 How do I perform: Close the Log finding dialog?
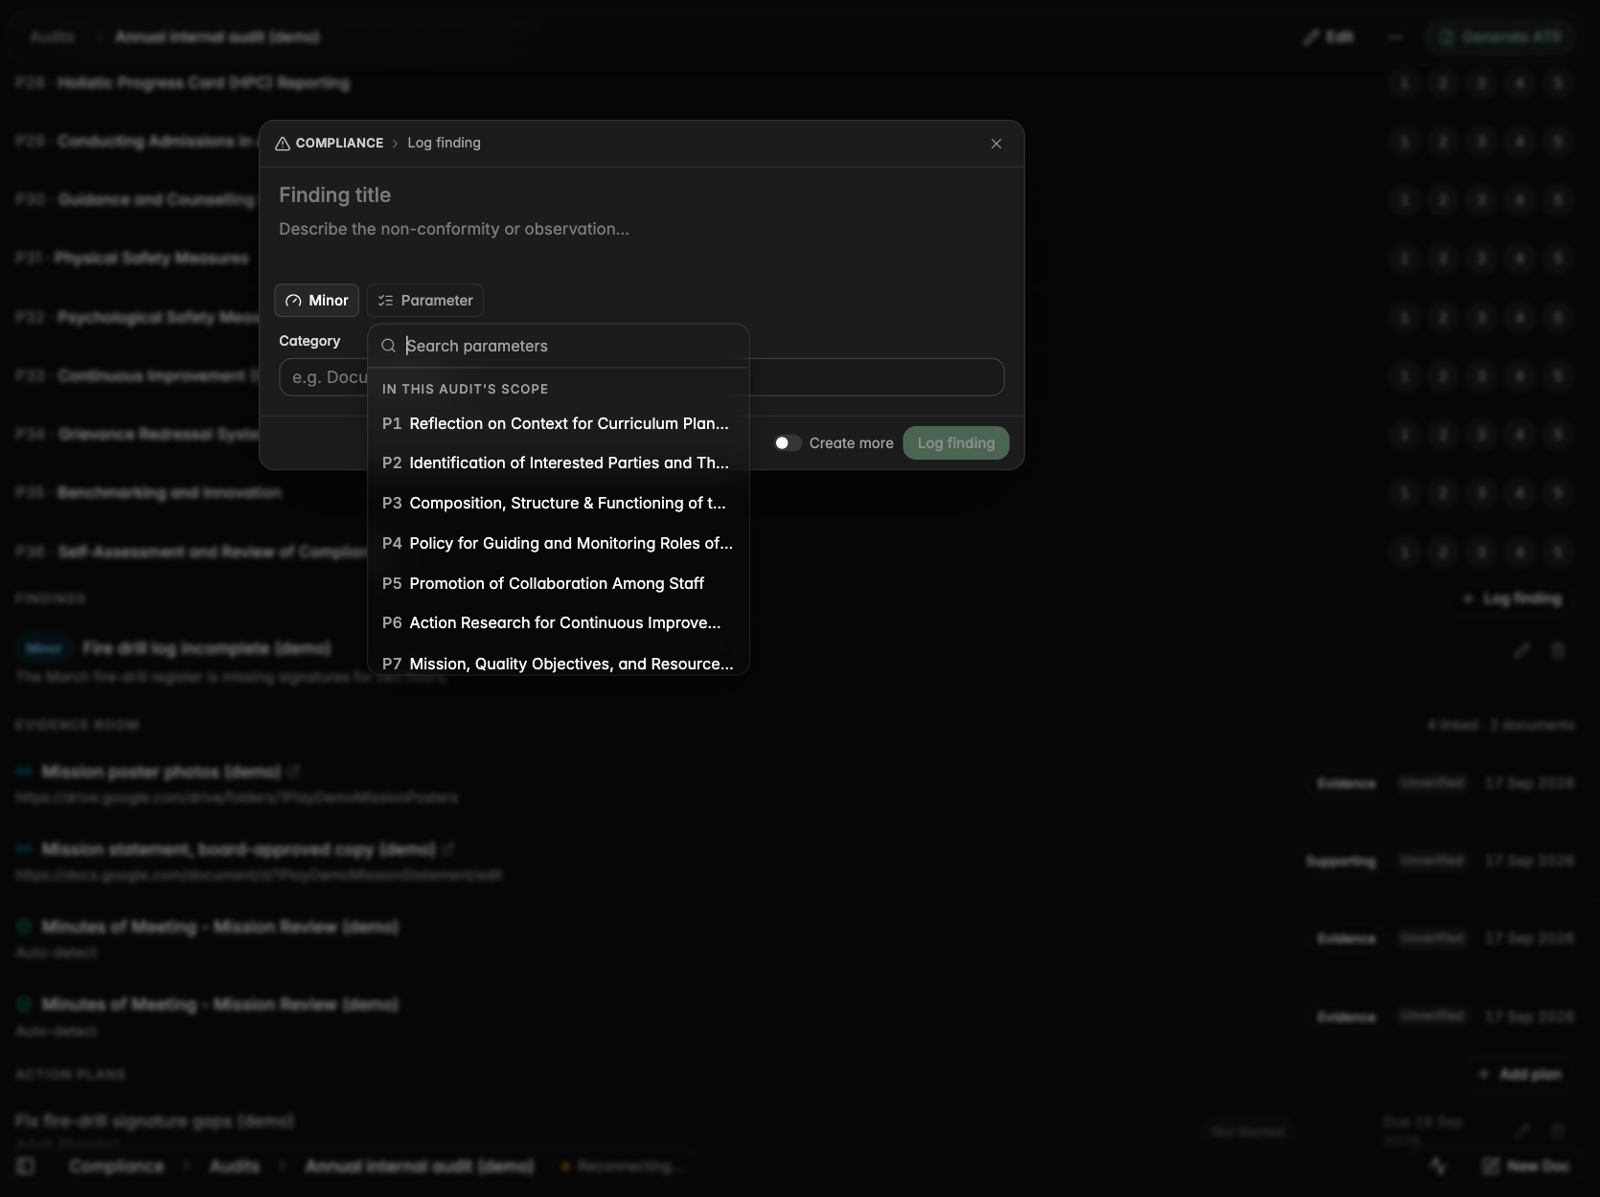point(996,144)
